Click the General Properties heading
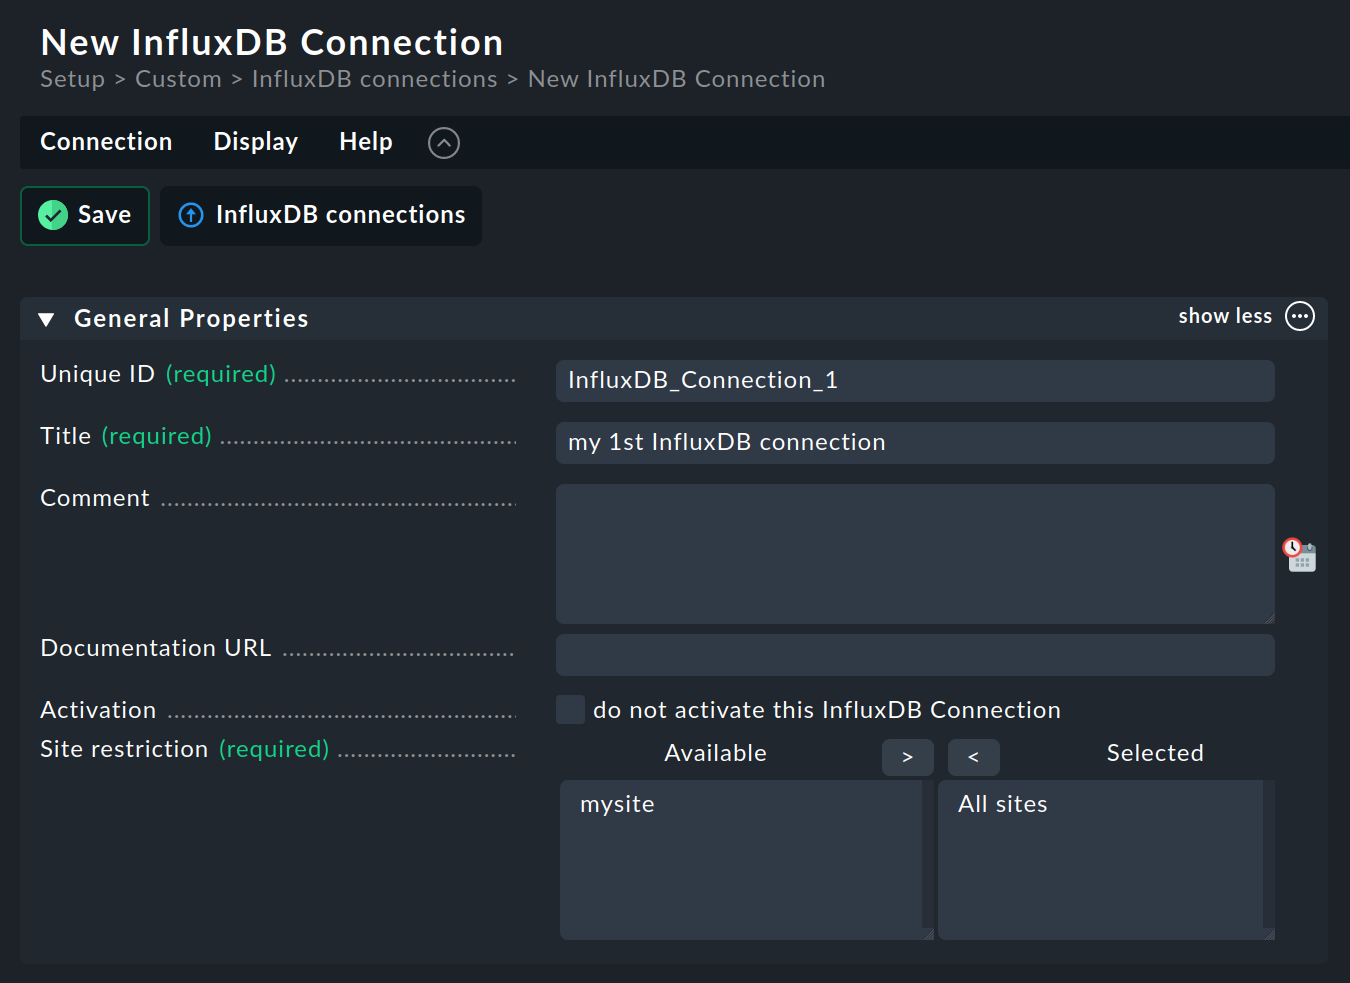This screenshot has width=1350, height=983. (191, 319)
